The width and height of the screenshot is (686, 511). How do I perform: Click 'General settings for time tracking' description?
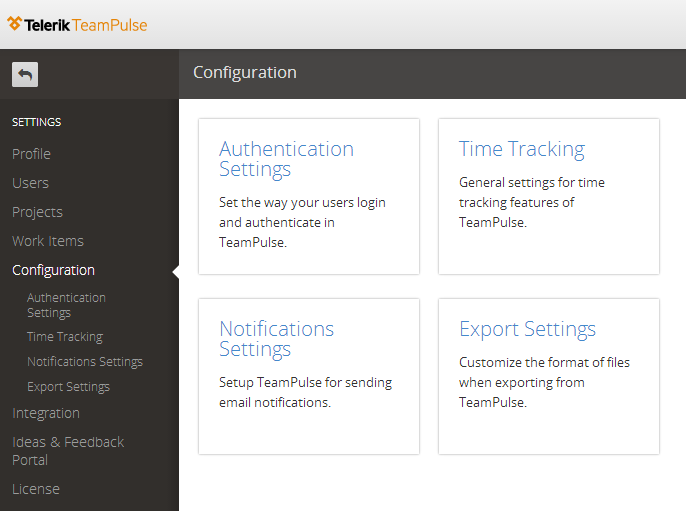tap(532, 202)
